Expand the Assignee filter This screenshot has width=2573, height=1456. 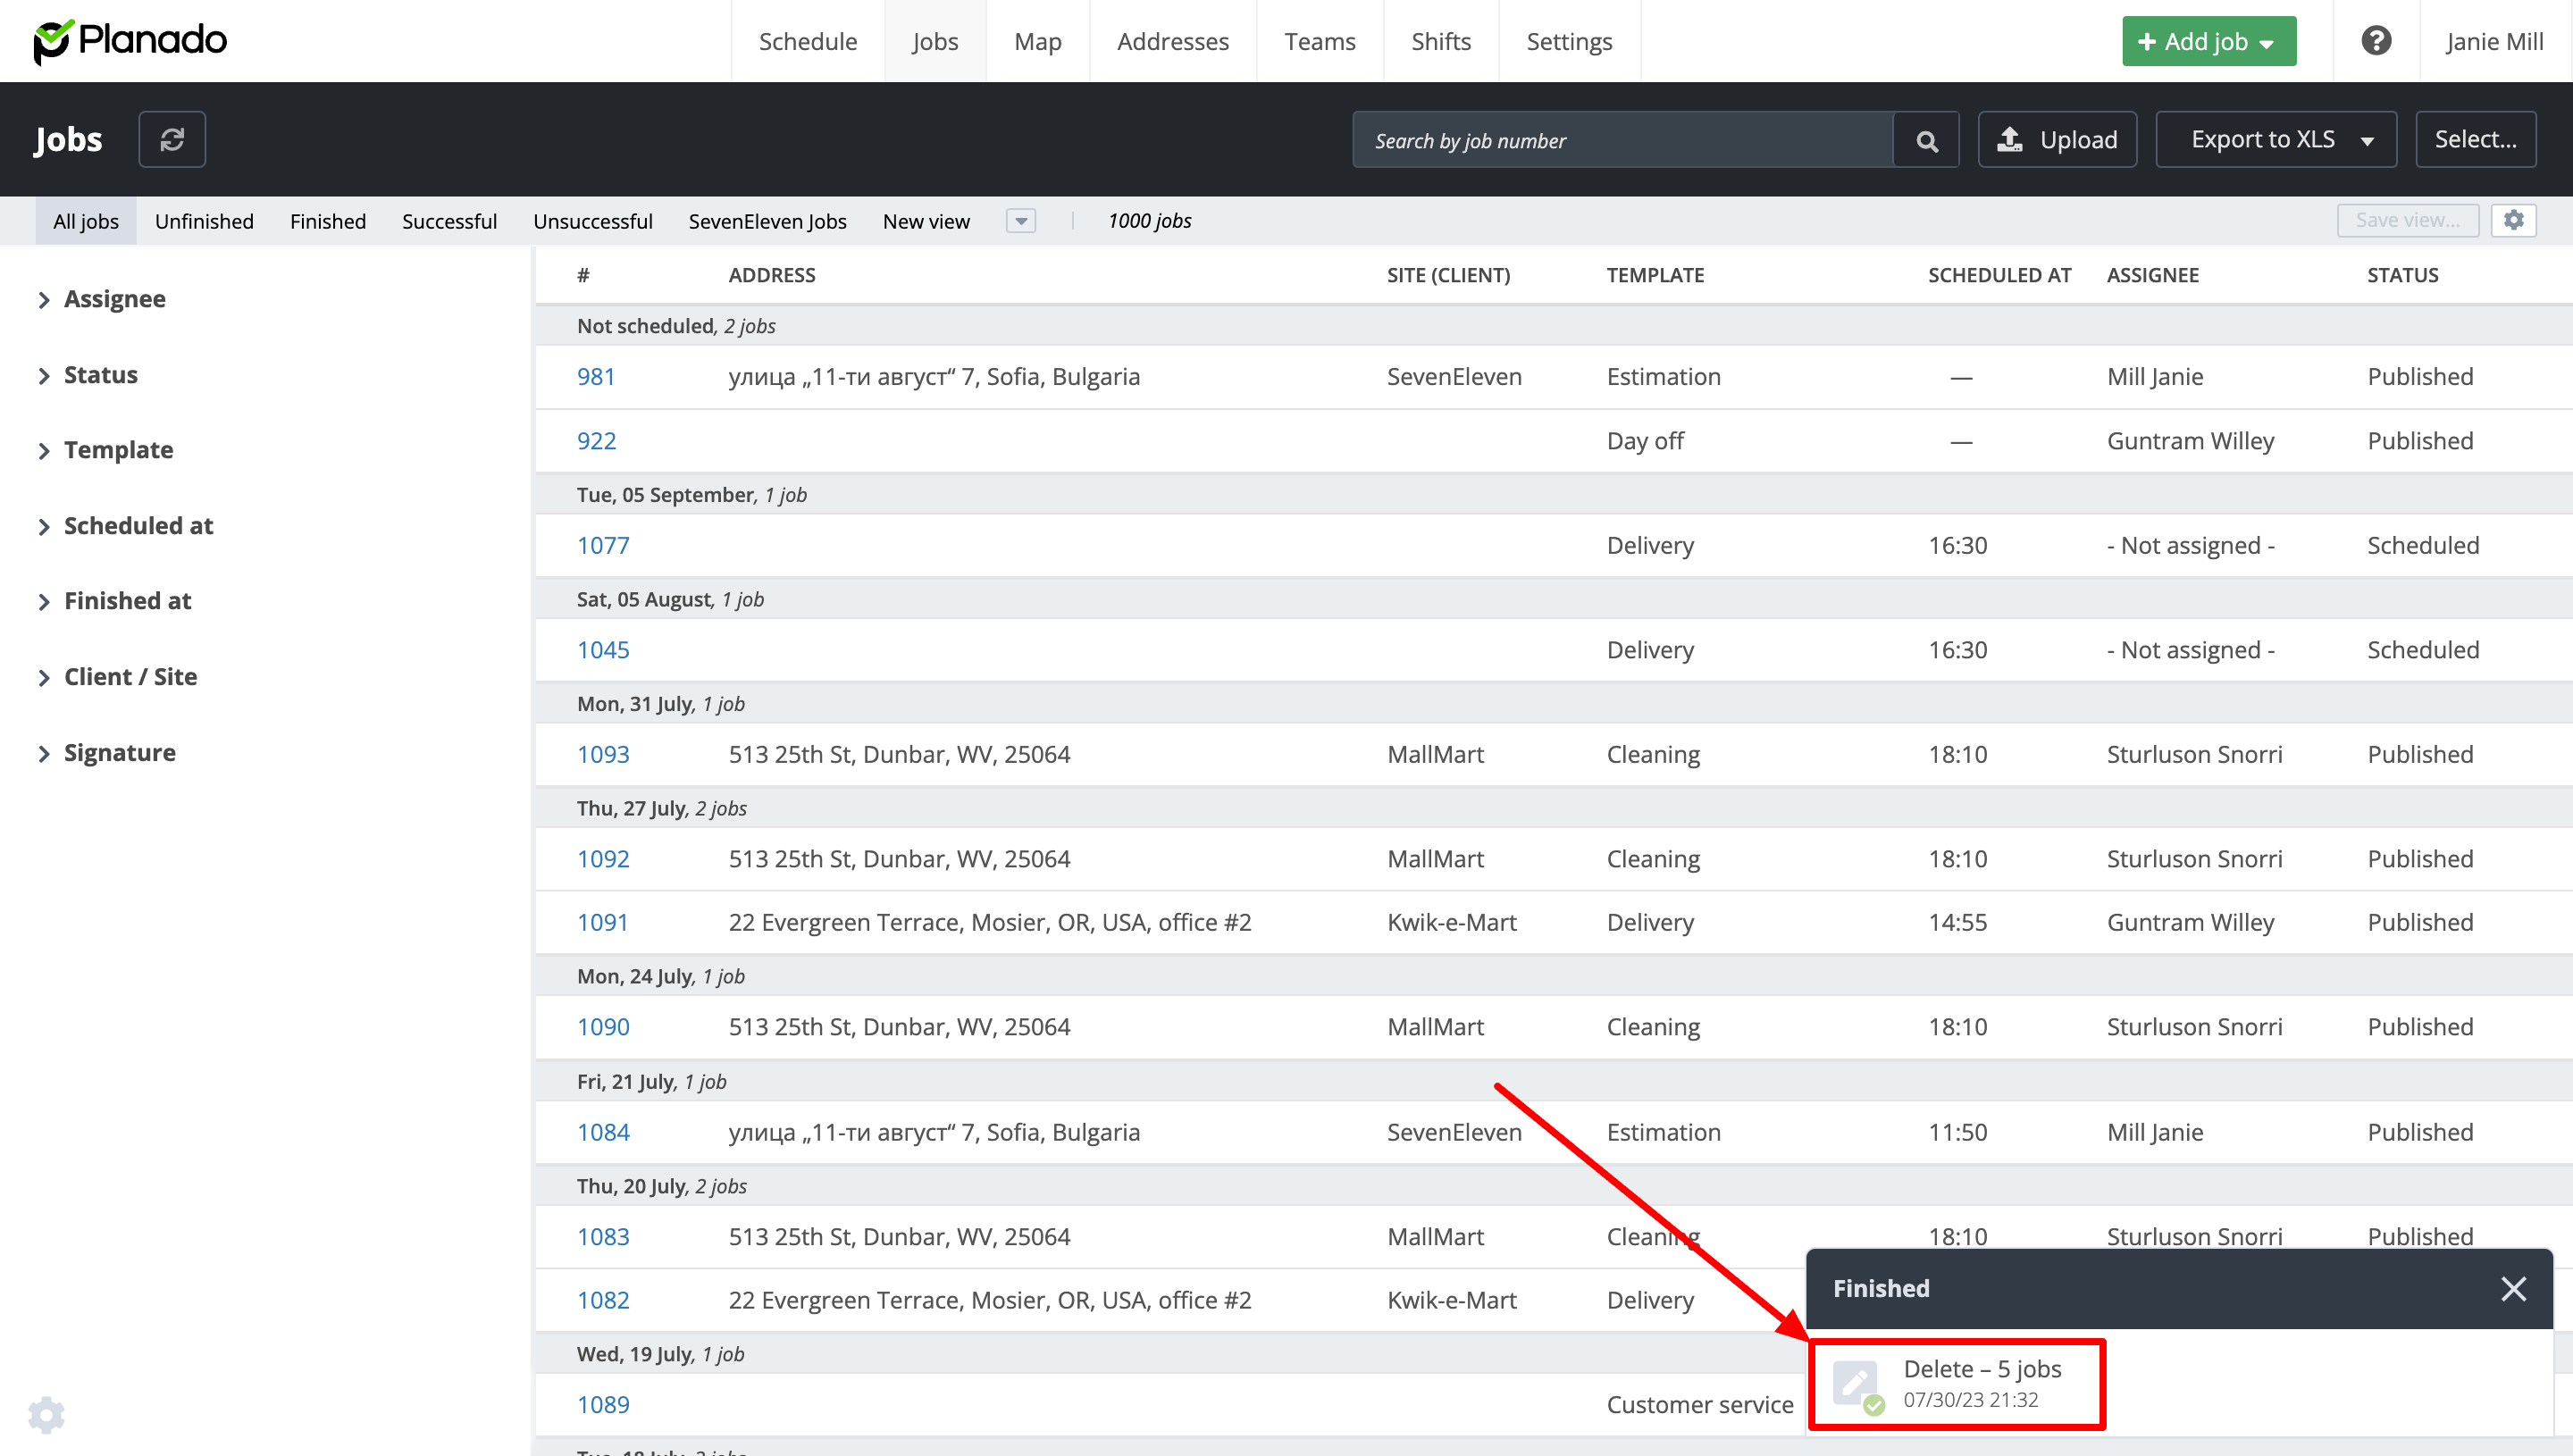click(114, 299)
